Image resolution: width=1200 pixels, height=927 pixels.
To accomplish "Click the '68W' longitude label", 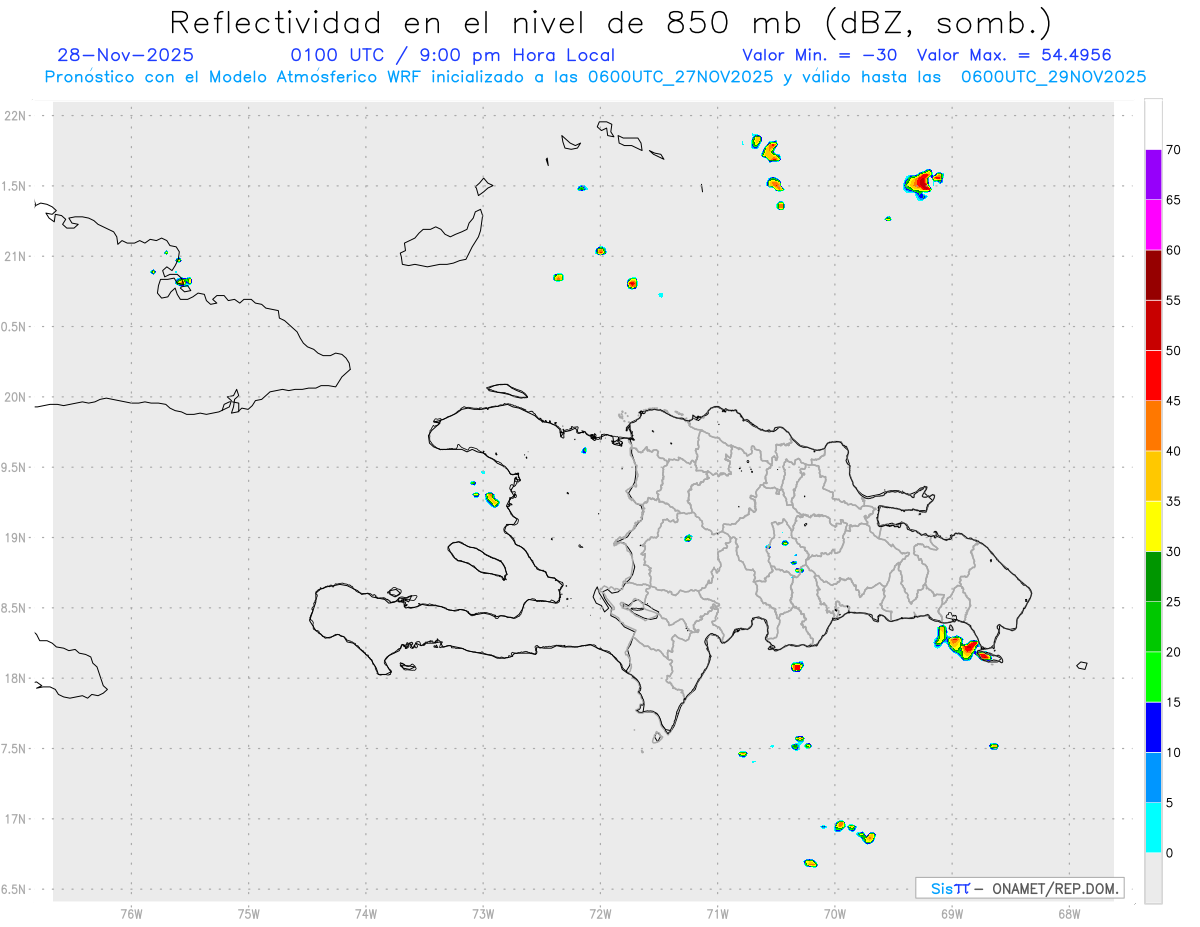I will coord(1069,913).
